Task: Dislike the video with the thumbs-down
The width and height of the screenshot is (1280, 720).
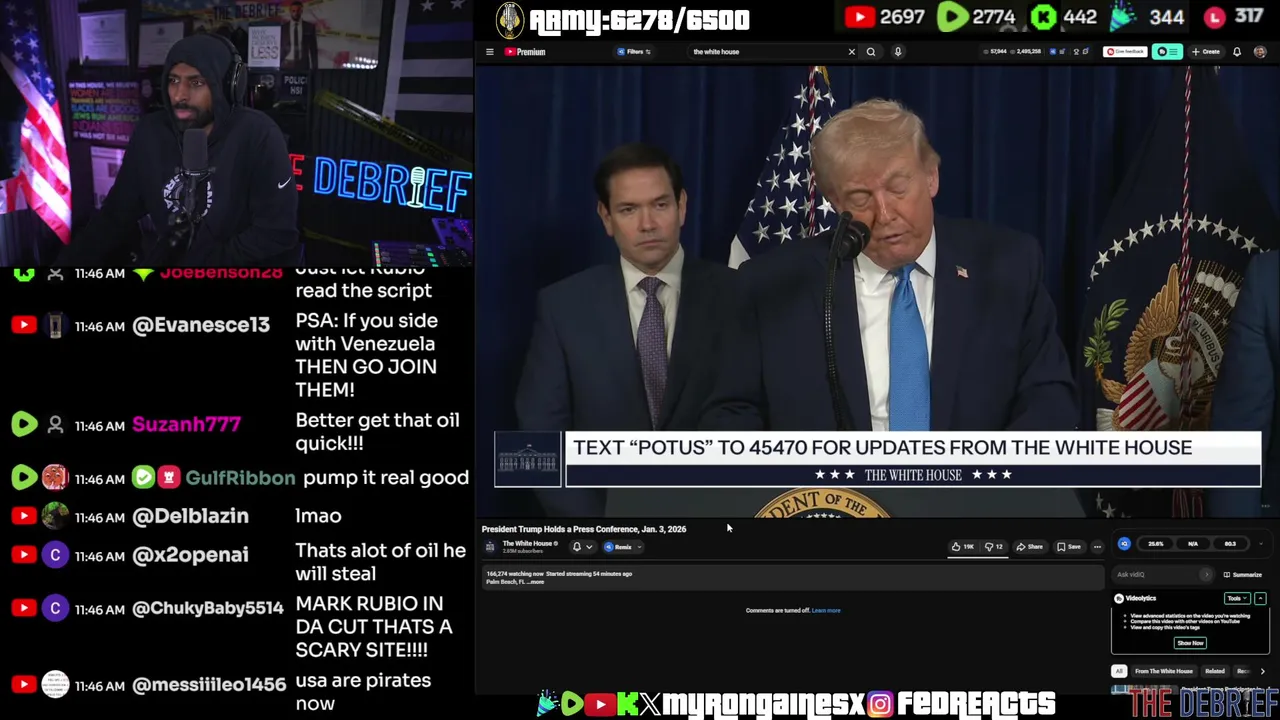Action: coord(994,547)
